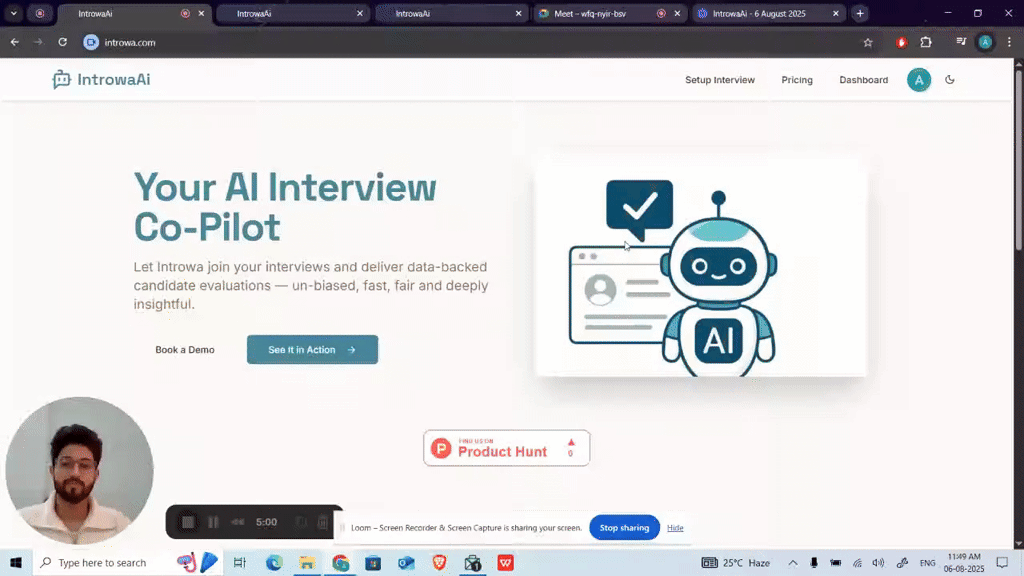Open Outlook from the taskbar
This screenshot has width=1024, height=576.
click(406, 562)
